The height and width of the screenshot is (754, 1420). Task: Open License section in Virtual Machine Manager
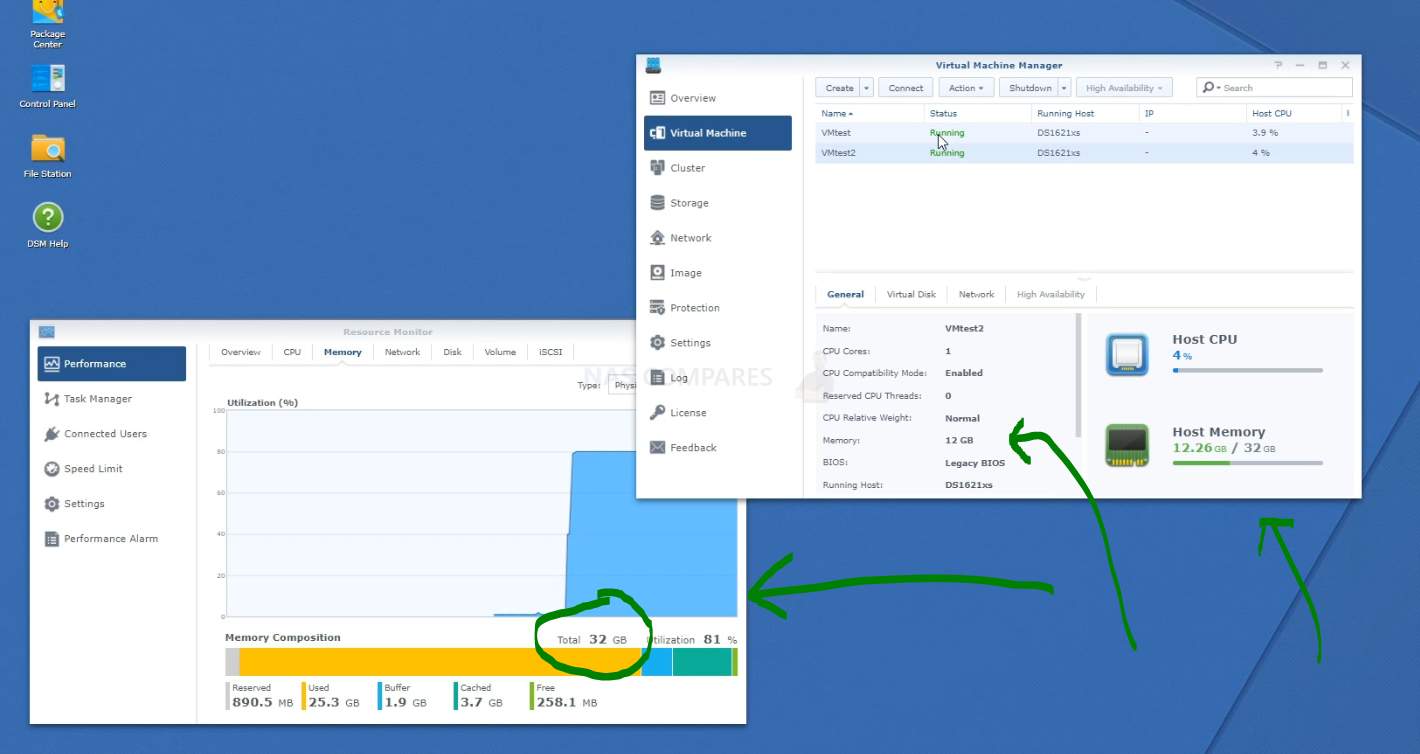coord(718,413)
